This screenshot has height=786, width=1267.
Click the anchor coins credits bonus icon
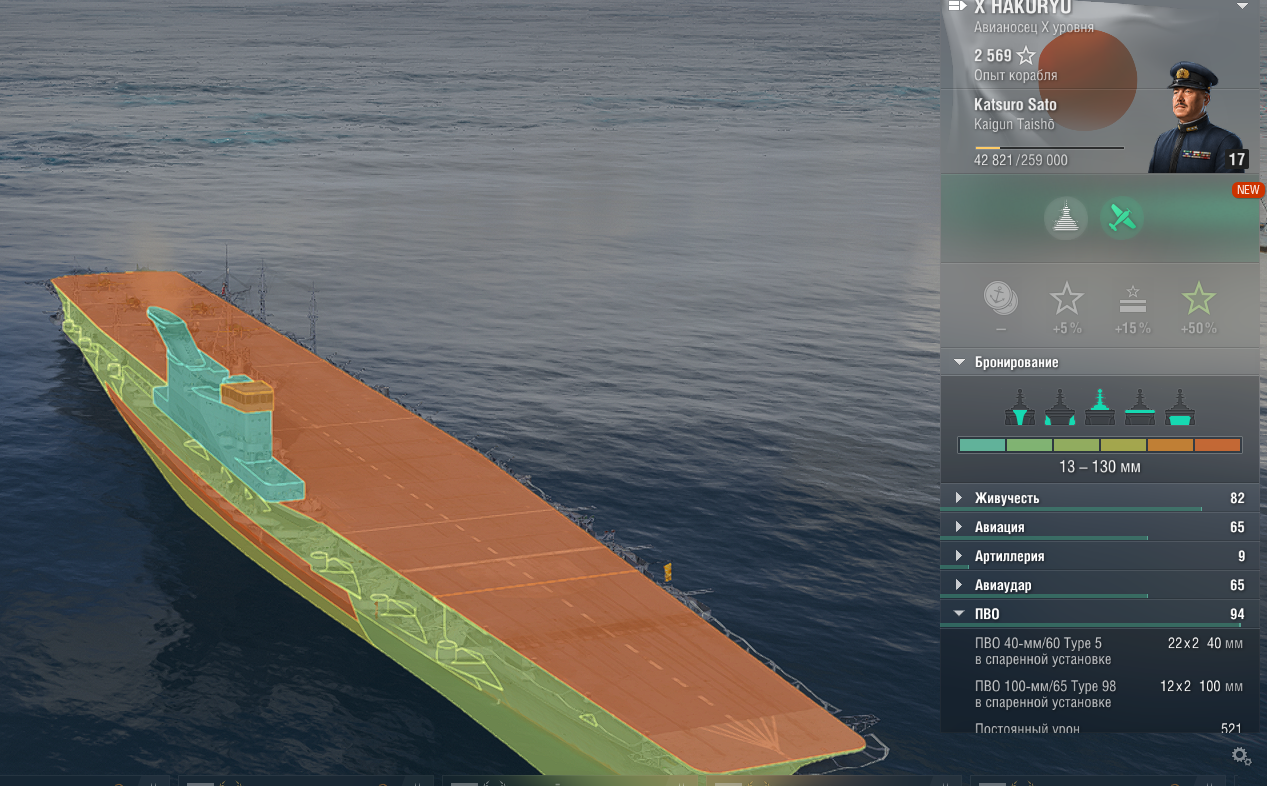pos(1001,297)
